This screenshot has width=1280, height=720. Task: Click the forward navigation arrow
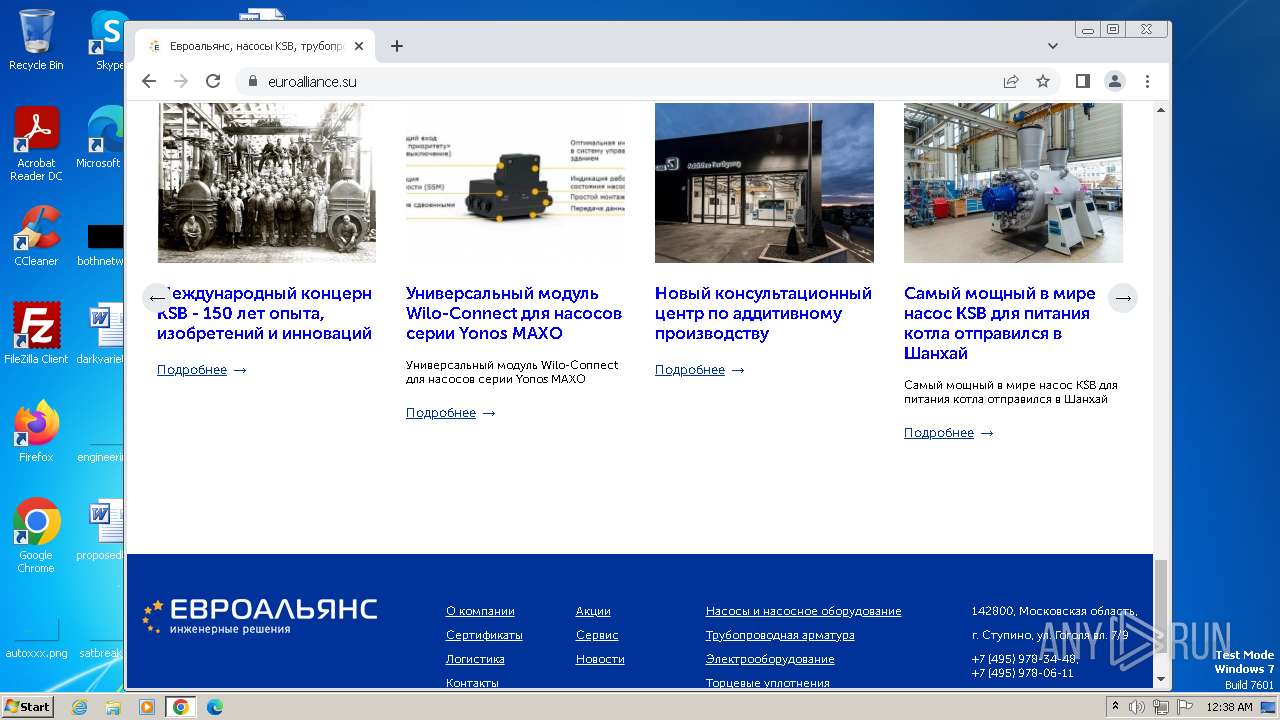point(181,81)
